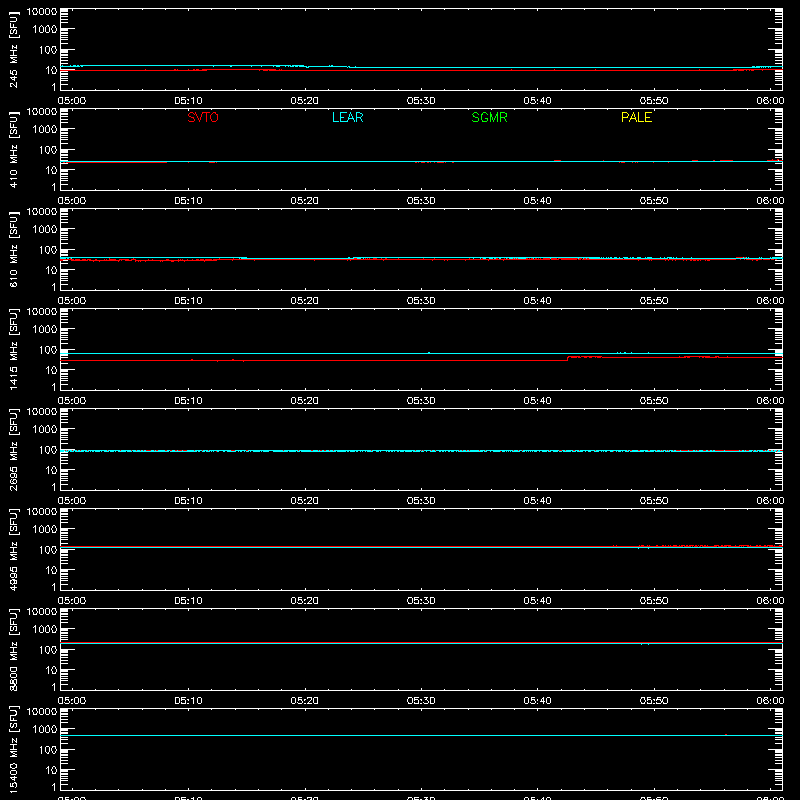
Task: Click 05:20 tick label below 410 MHz panel
Action: (305, 201)
